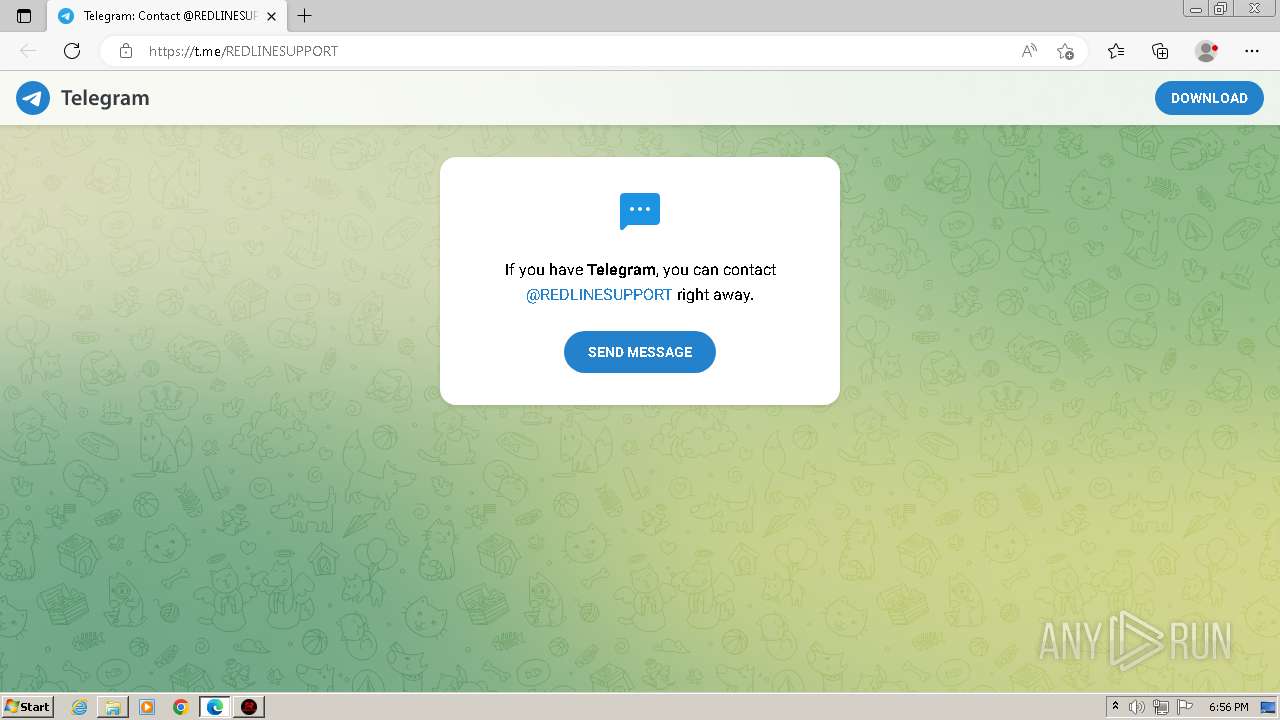Add this page to favorites star icon

click(x=1065, y=51)
